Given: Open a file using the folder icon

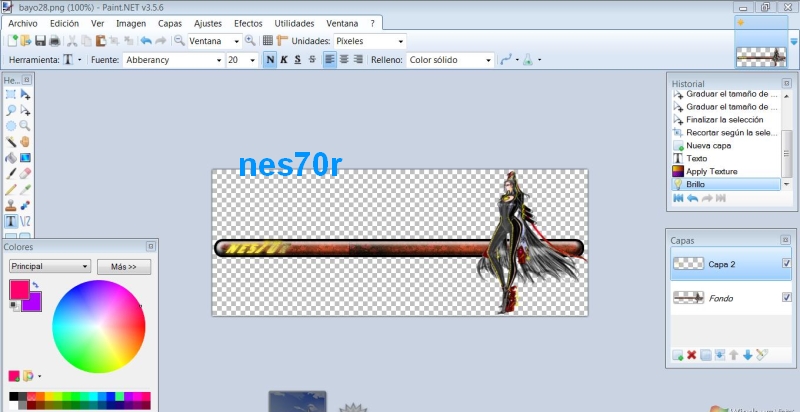Looking at the screenshot, I should point(26,41).
